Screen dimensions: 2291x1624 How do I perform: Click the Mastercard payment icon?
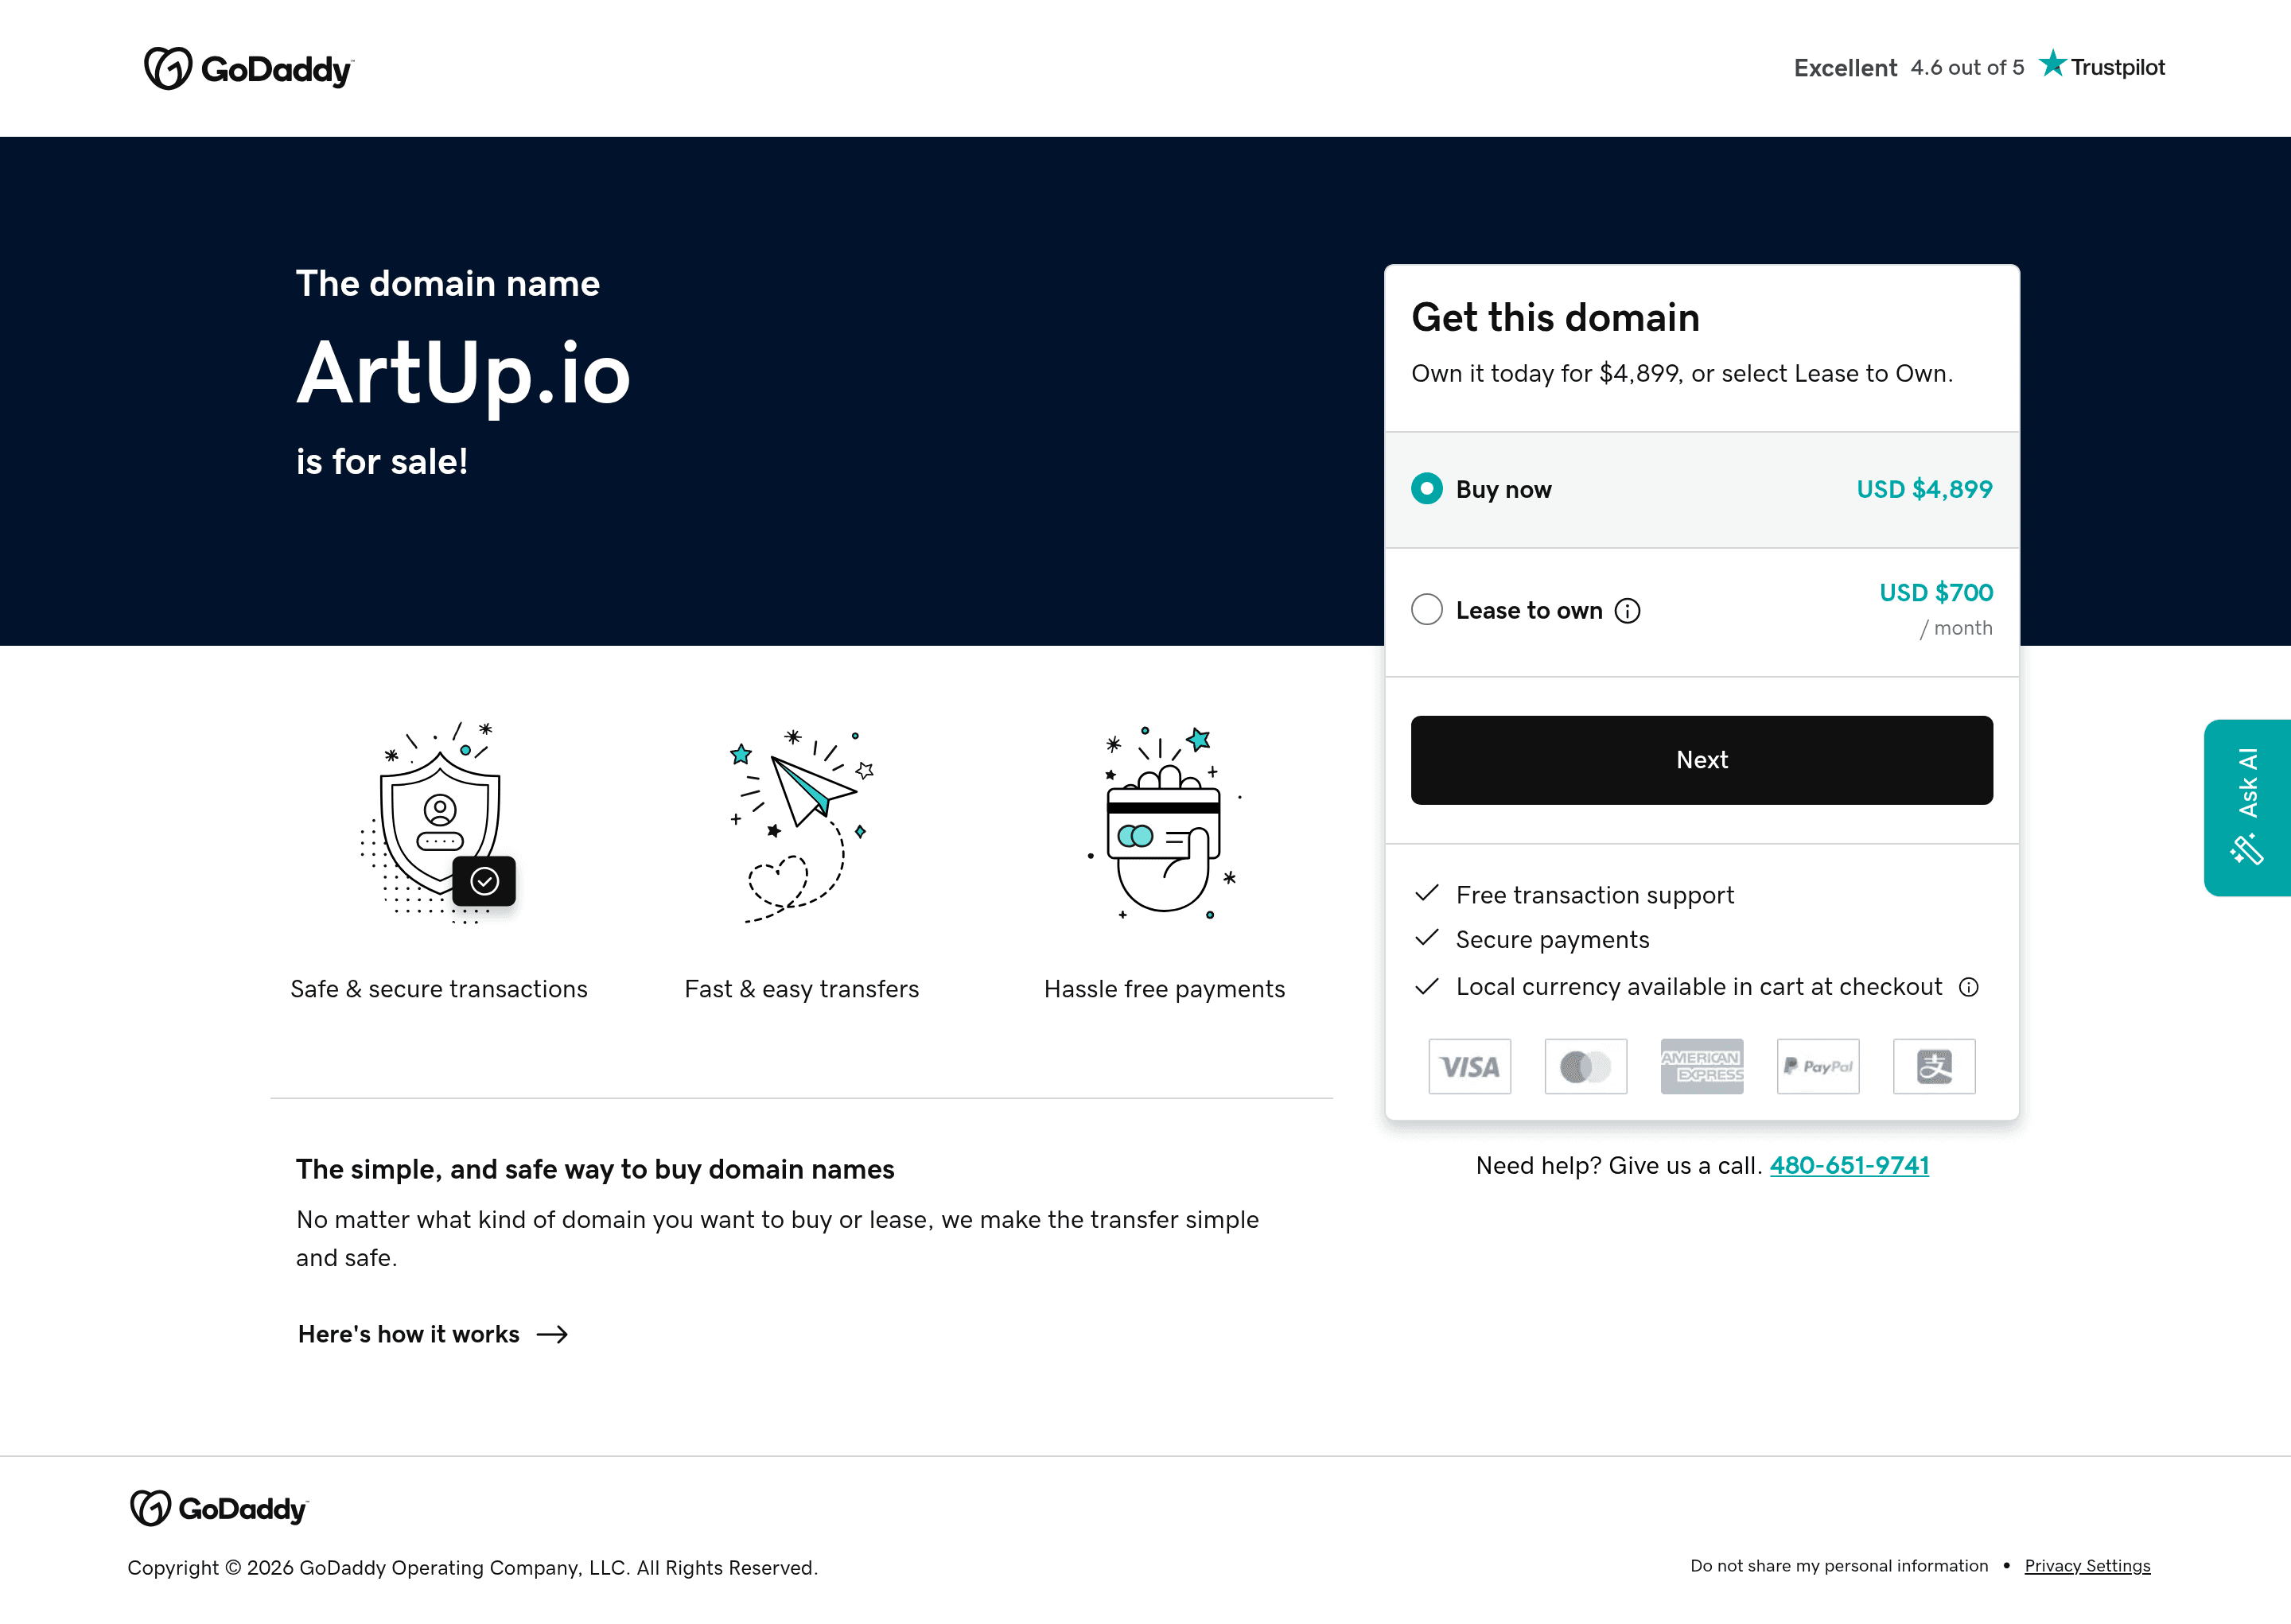tap(1586, 1066)
